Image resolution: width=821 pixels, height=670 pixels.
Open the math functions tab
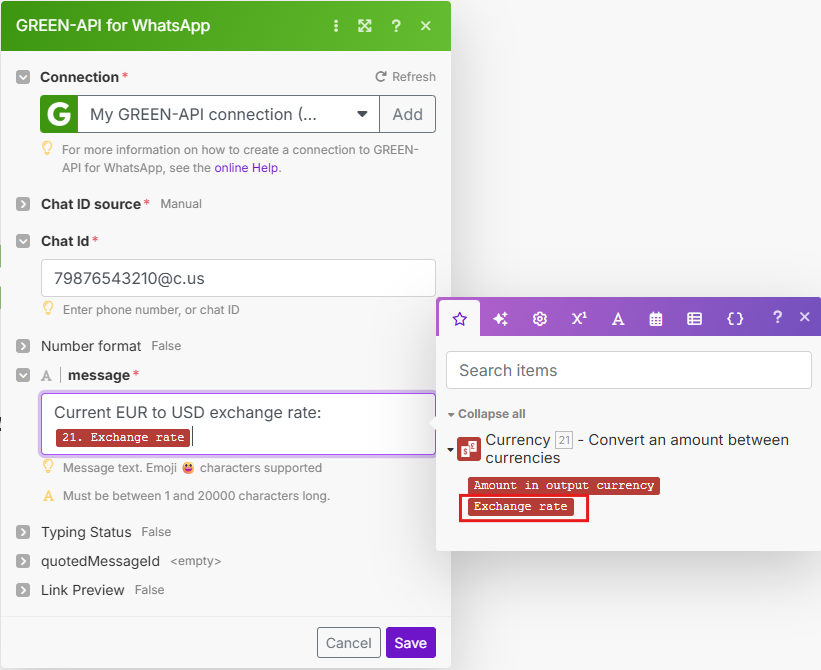pos(579,318)
